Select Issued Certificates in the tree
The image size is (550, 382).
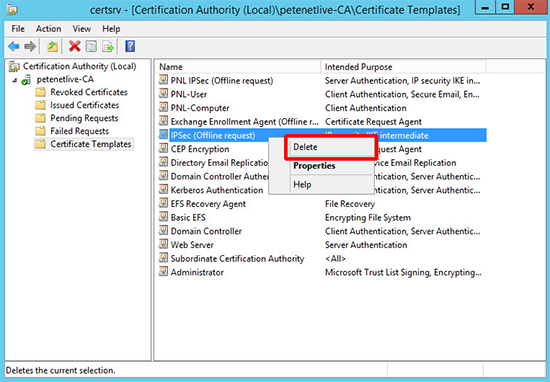coord(85,105)
